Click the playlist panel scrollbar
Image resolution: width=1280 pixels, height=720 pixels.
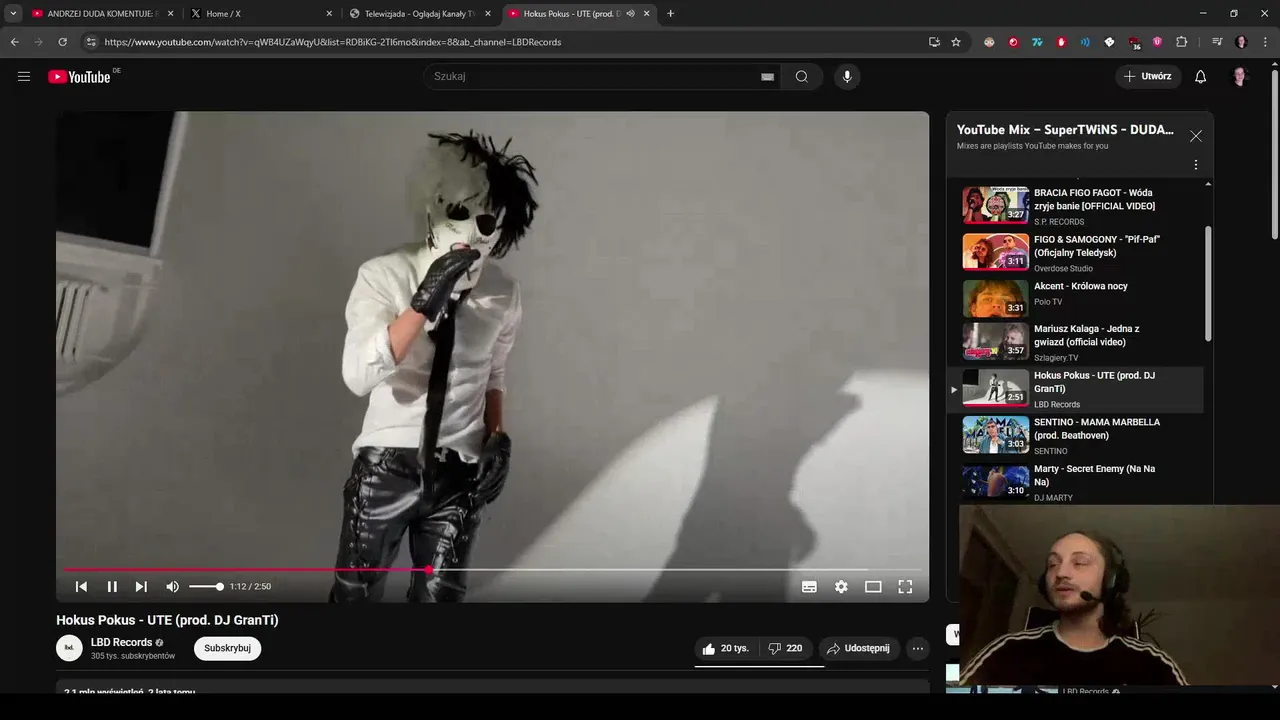(1208, 284)
